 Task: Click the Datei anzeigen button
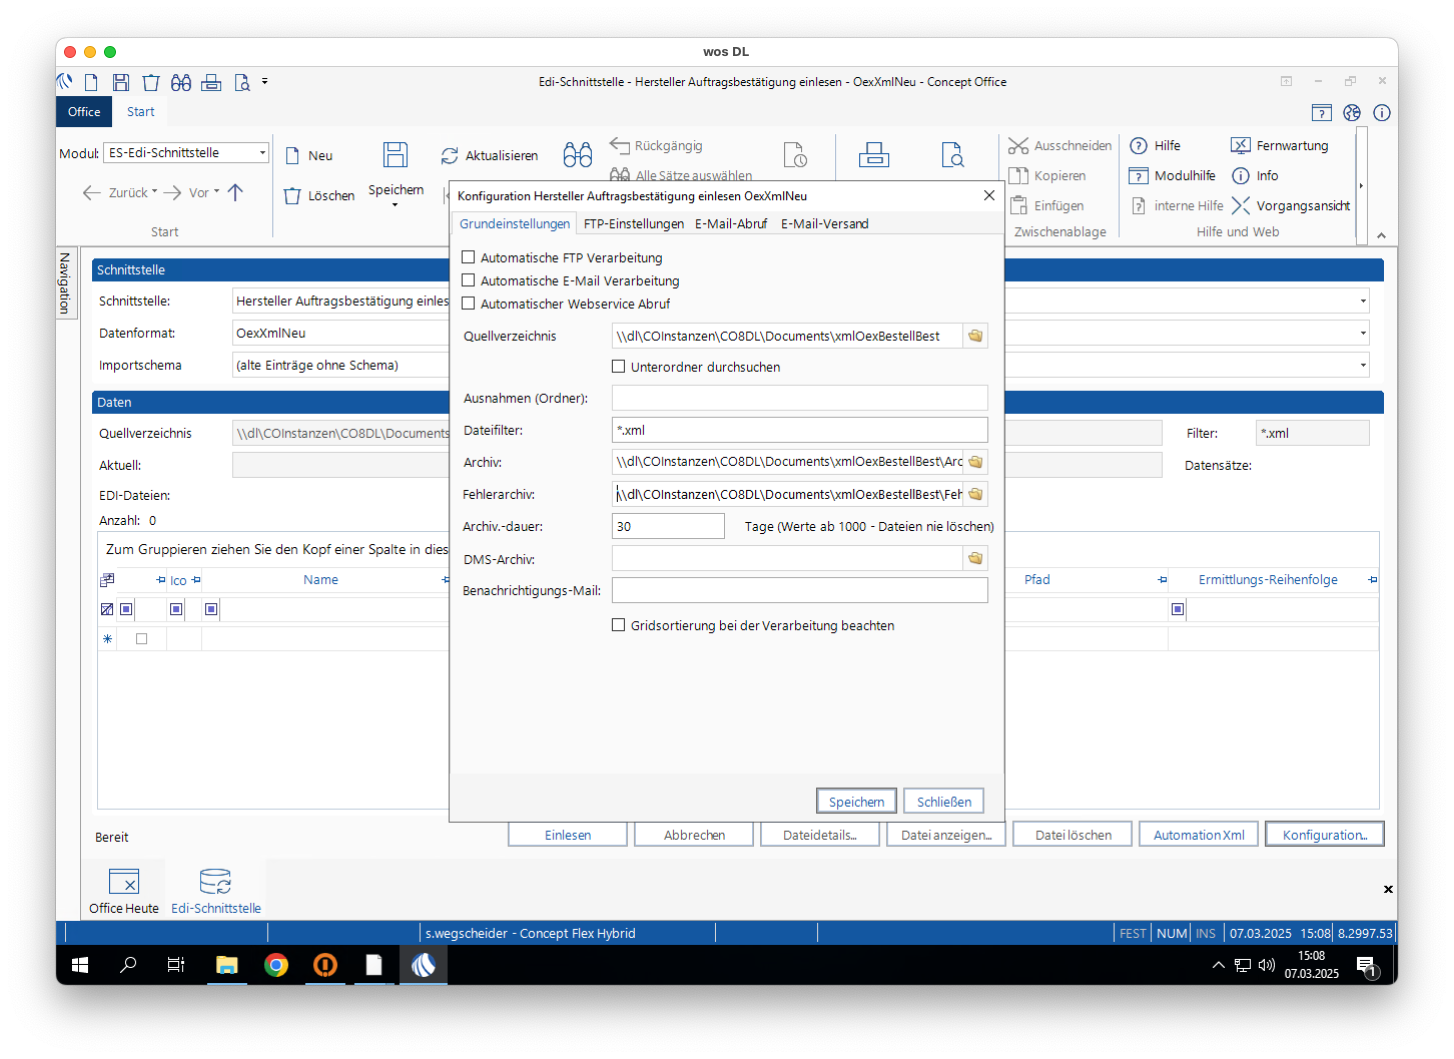tap(946, 834)
